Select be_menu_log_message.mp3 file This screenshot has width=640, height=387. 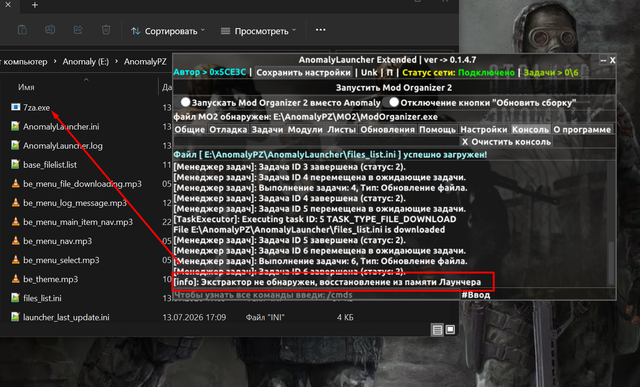[x=75, y=203]
